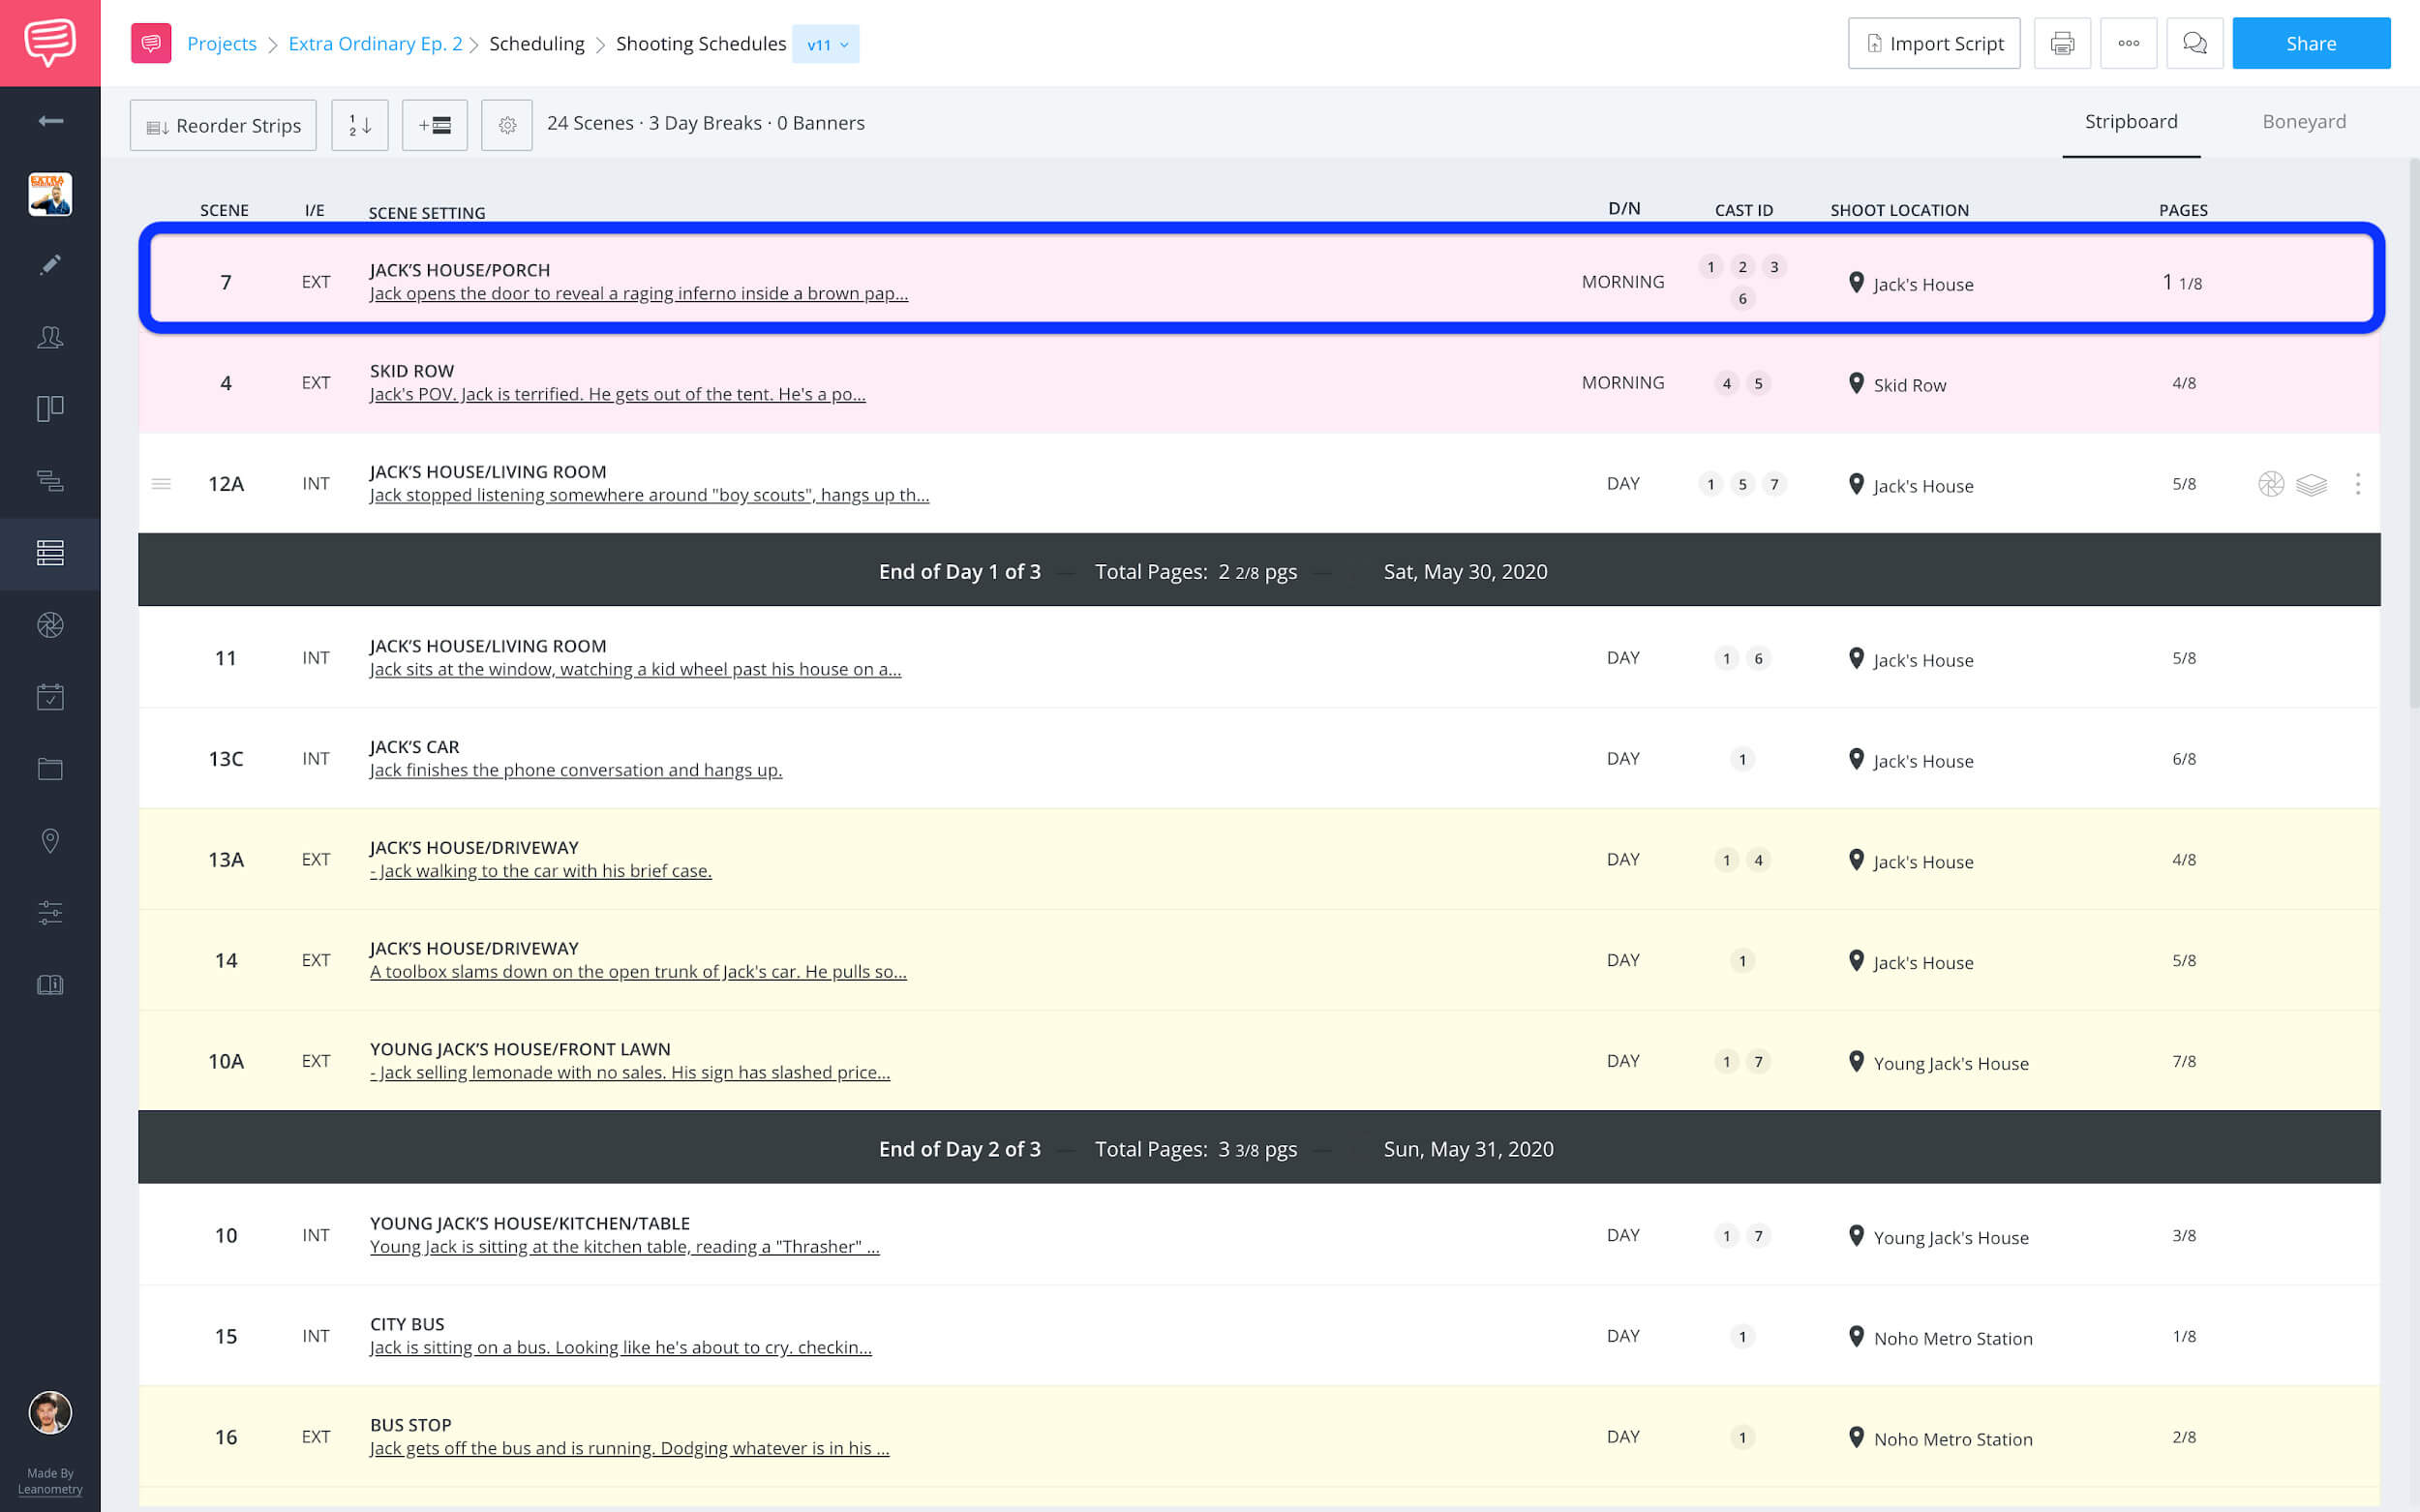Open the v11 version dropdown
Viewport: 2420px width, 1512px height.
[826, 44]
